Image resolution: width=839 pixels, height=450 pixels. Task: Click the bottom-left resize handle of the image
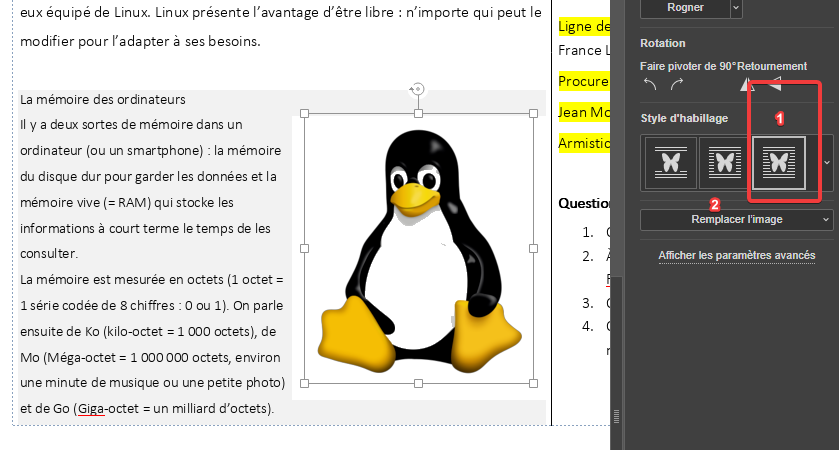point(304,383)
